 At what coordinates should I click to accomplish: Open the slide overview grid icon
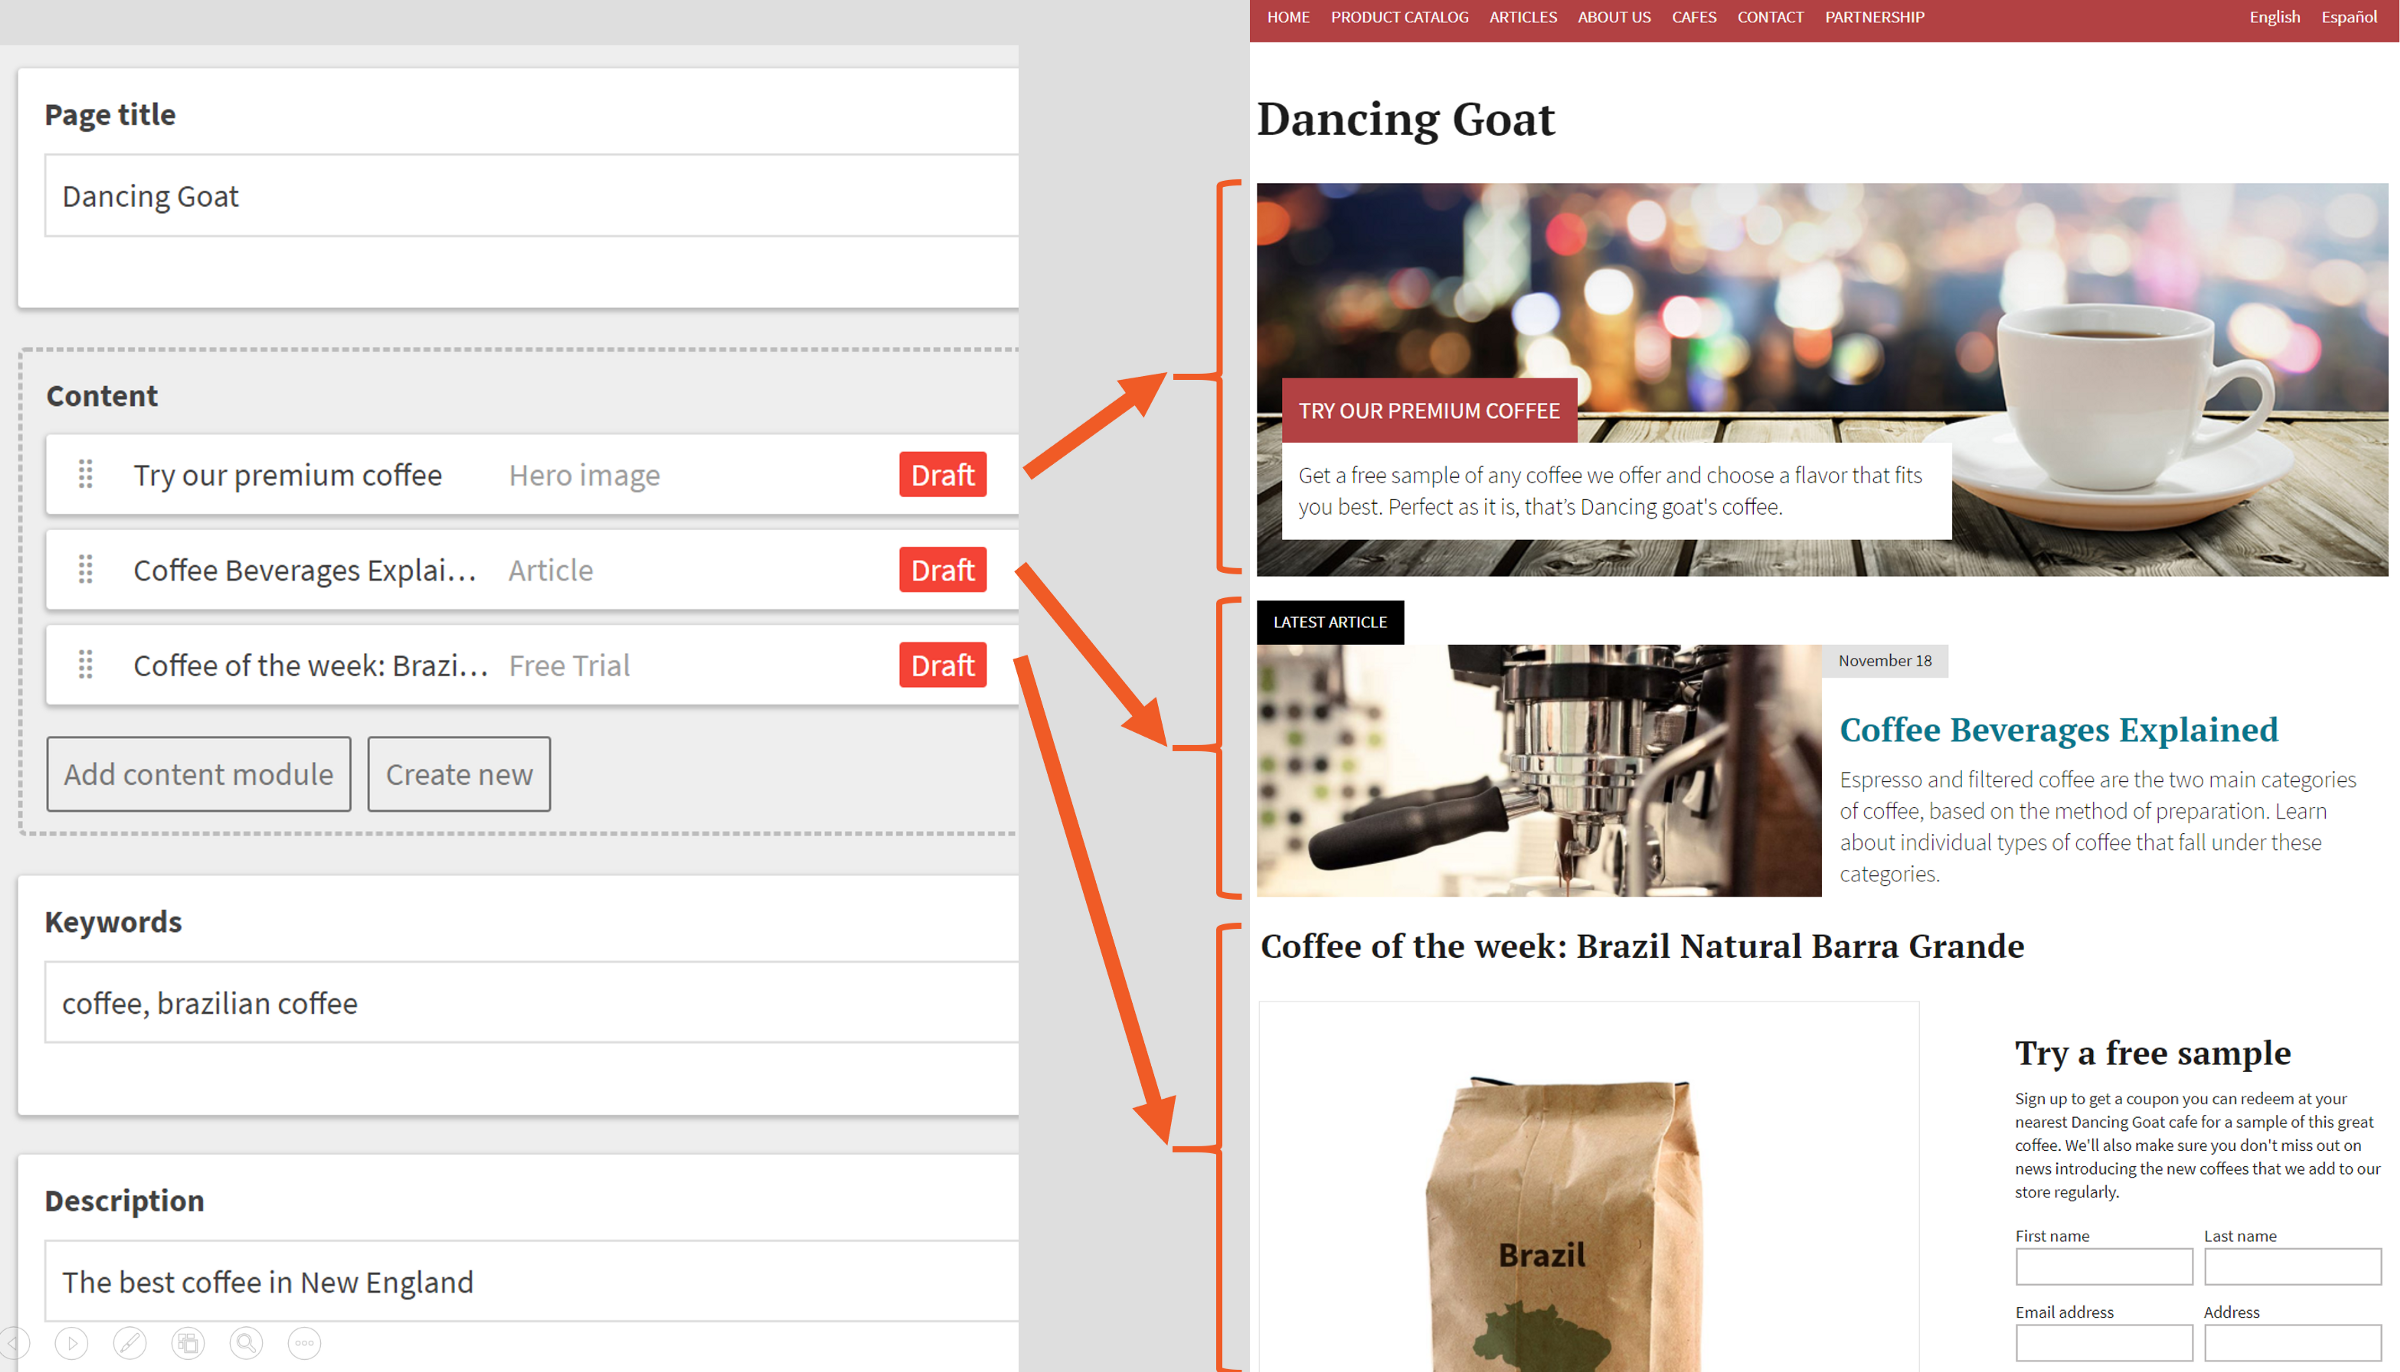pos(188,1343)
